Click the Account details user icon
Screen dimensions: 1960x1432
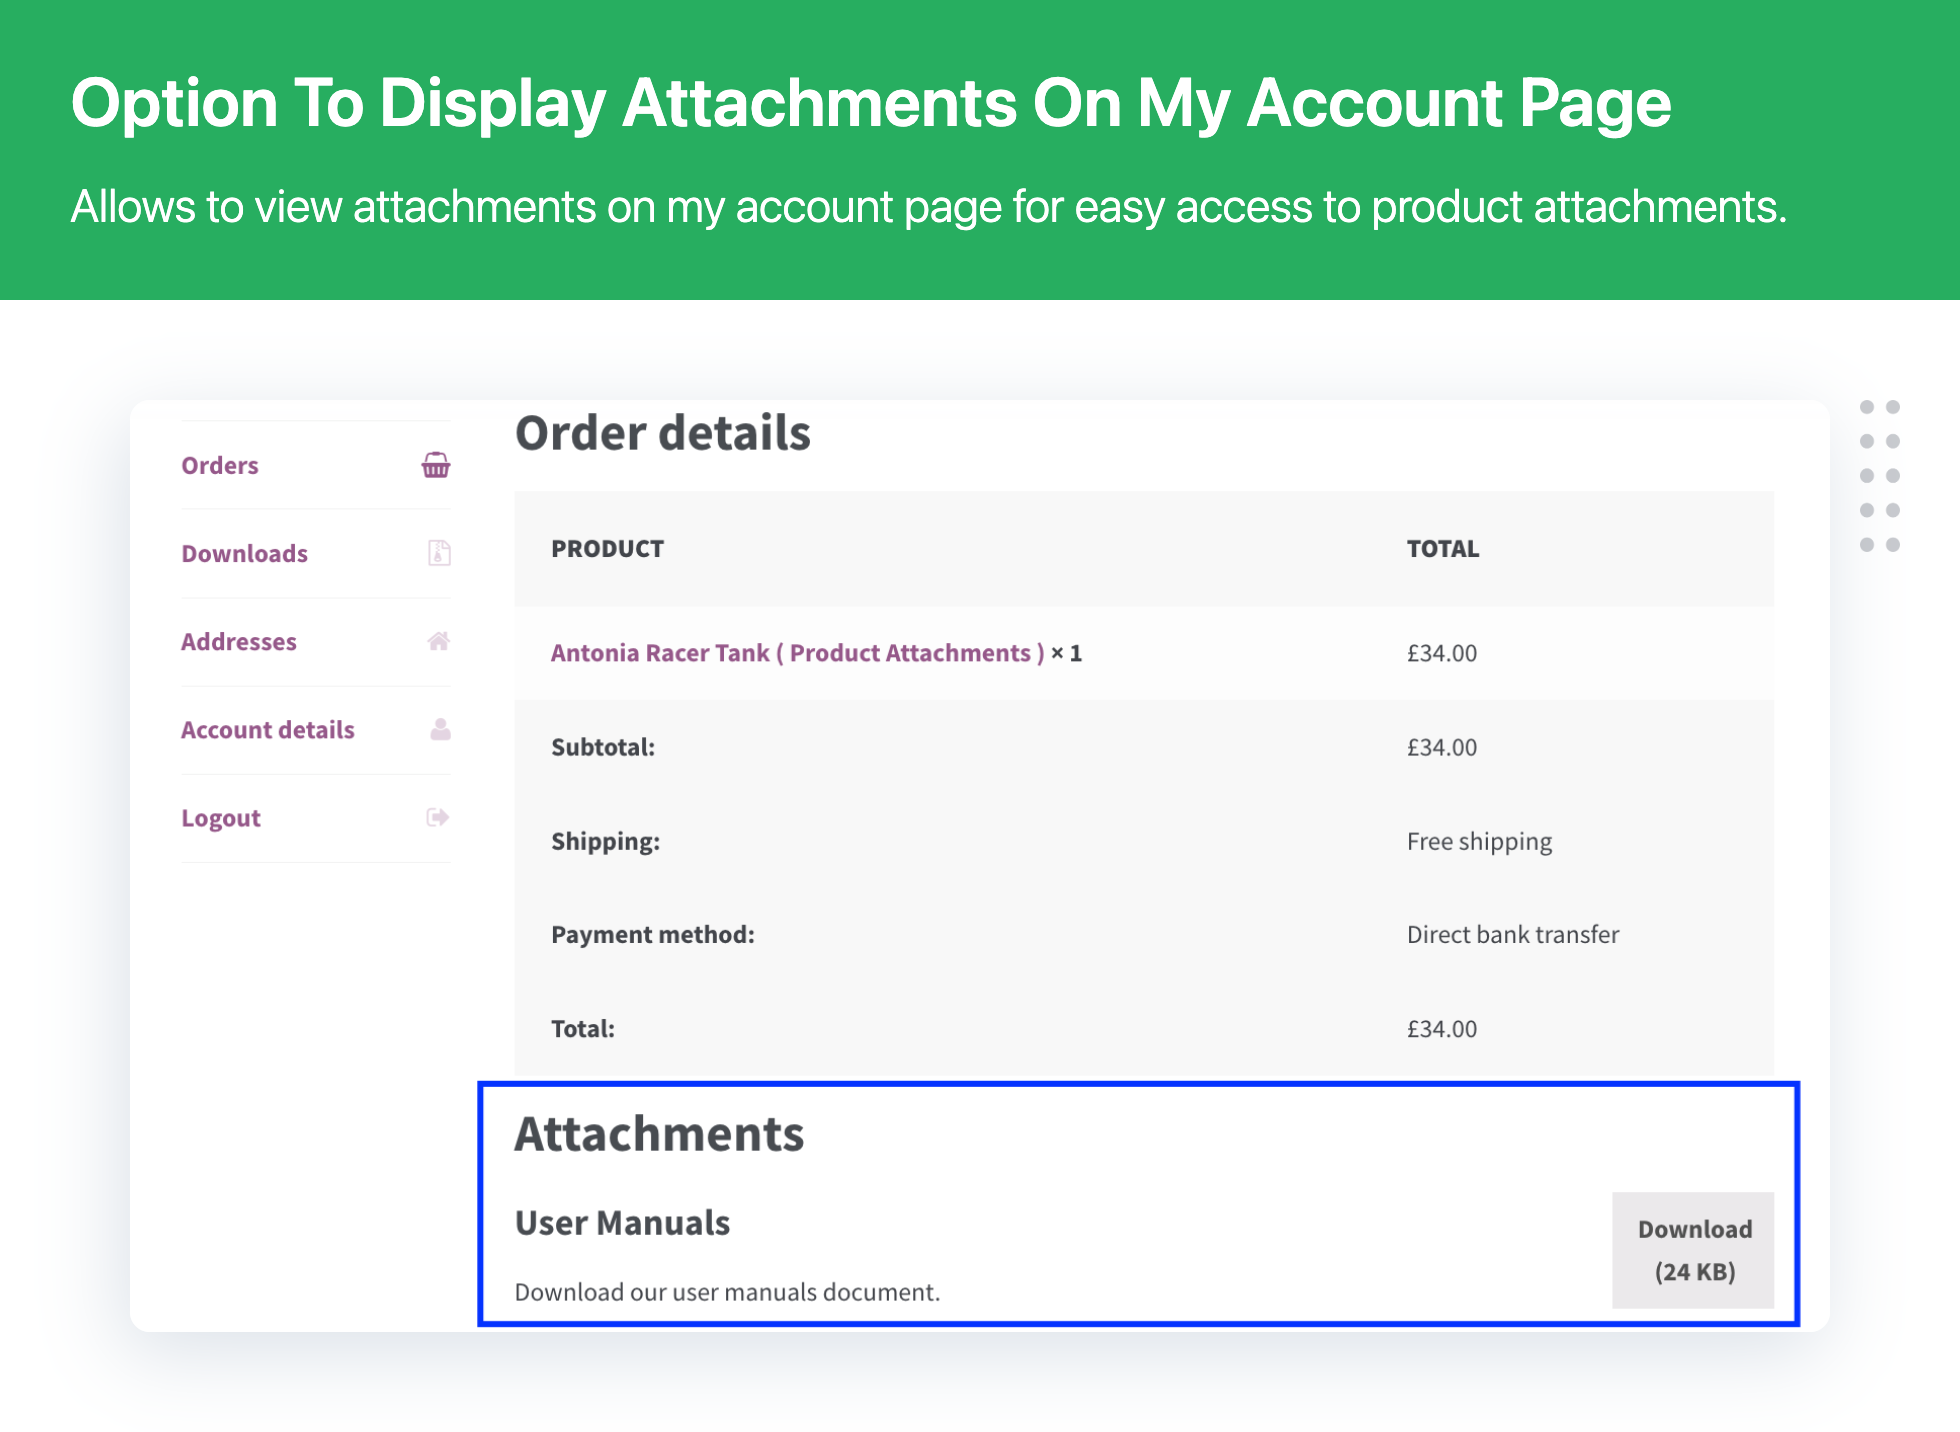click(440, 729)
